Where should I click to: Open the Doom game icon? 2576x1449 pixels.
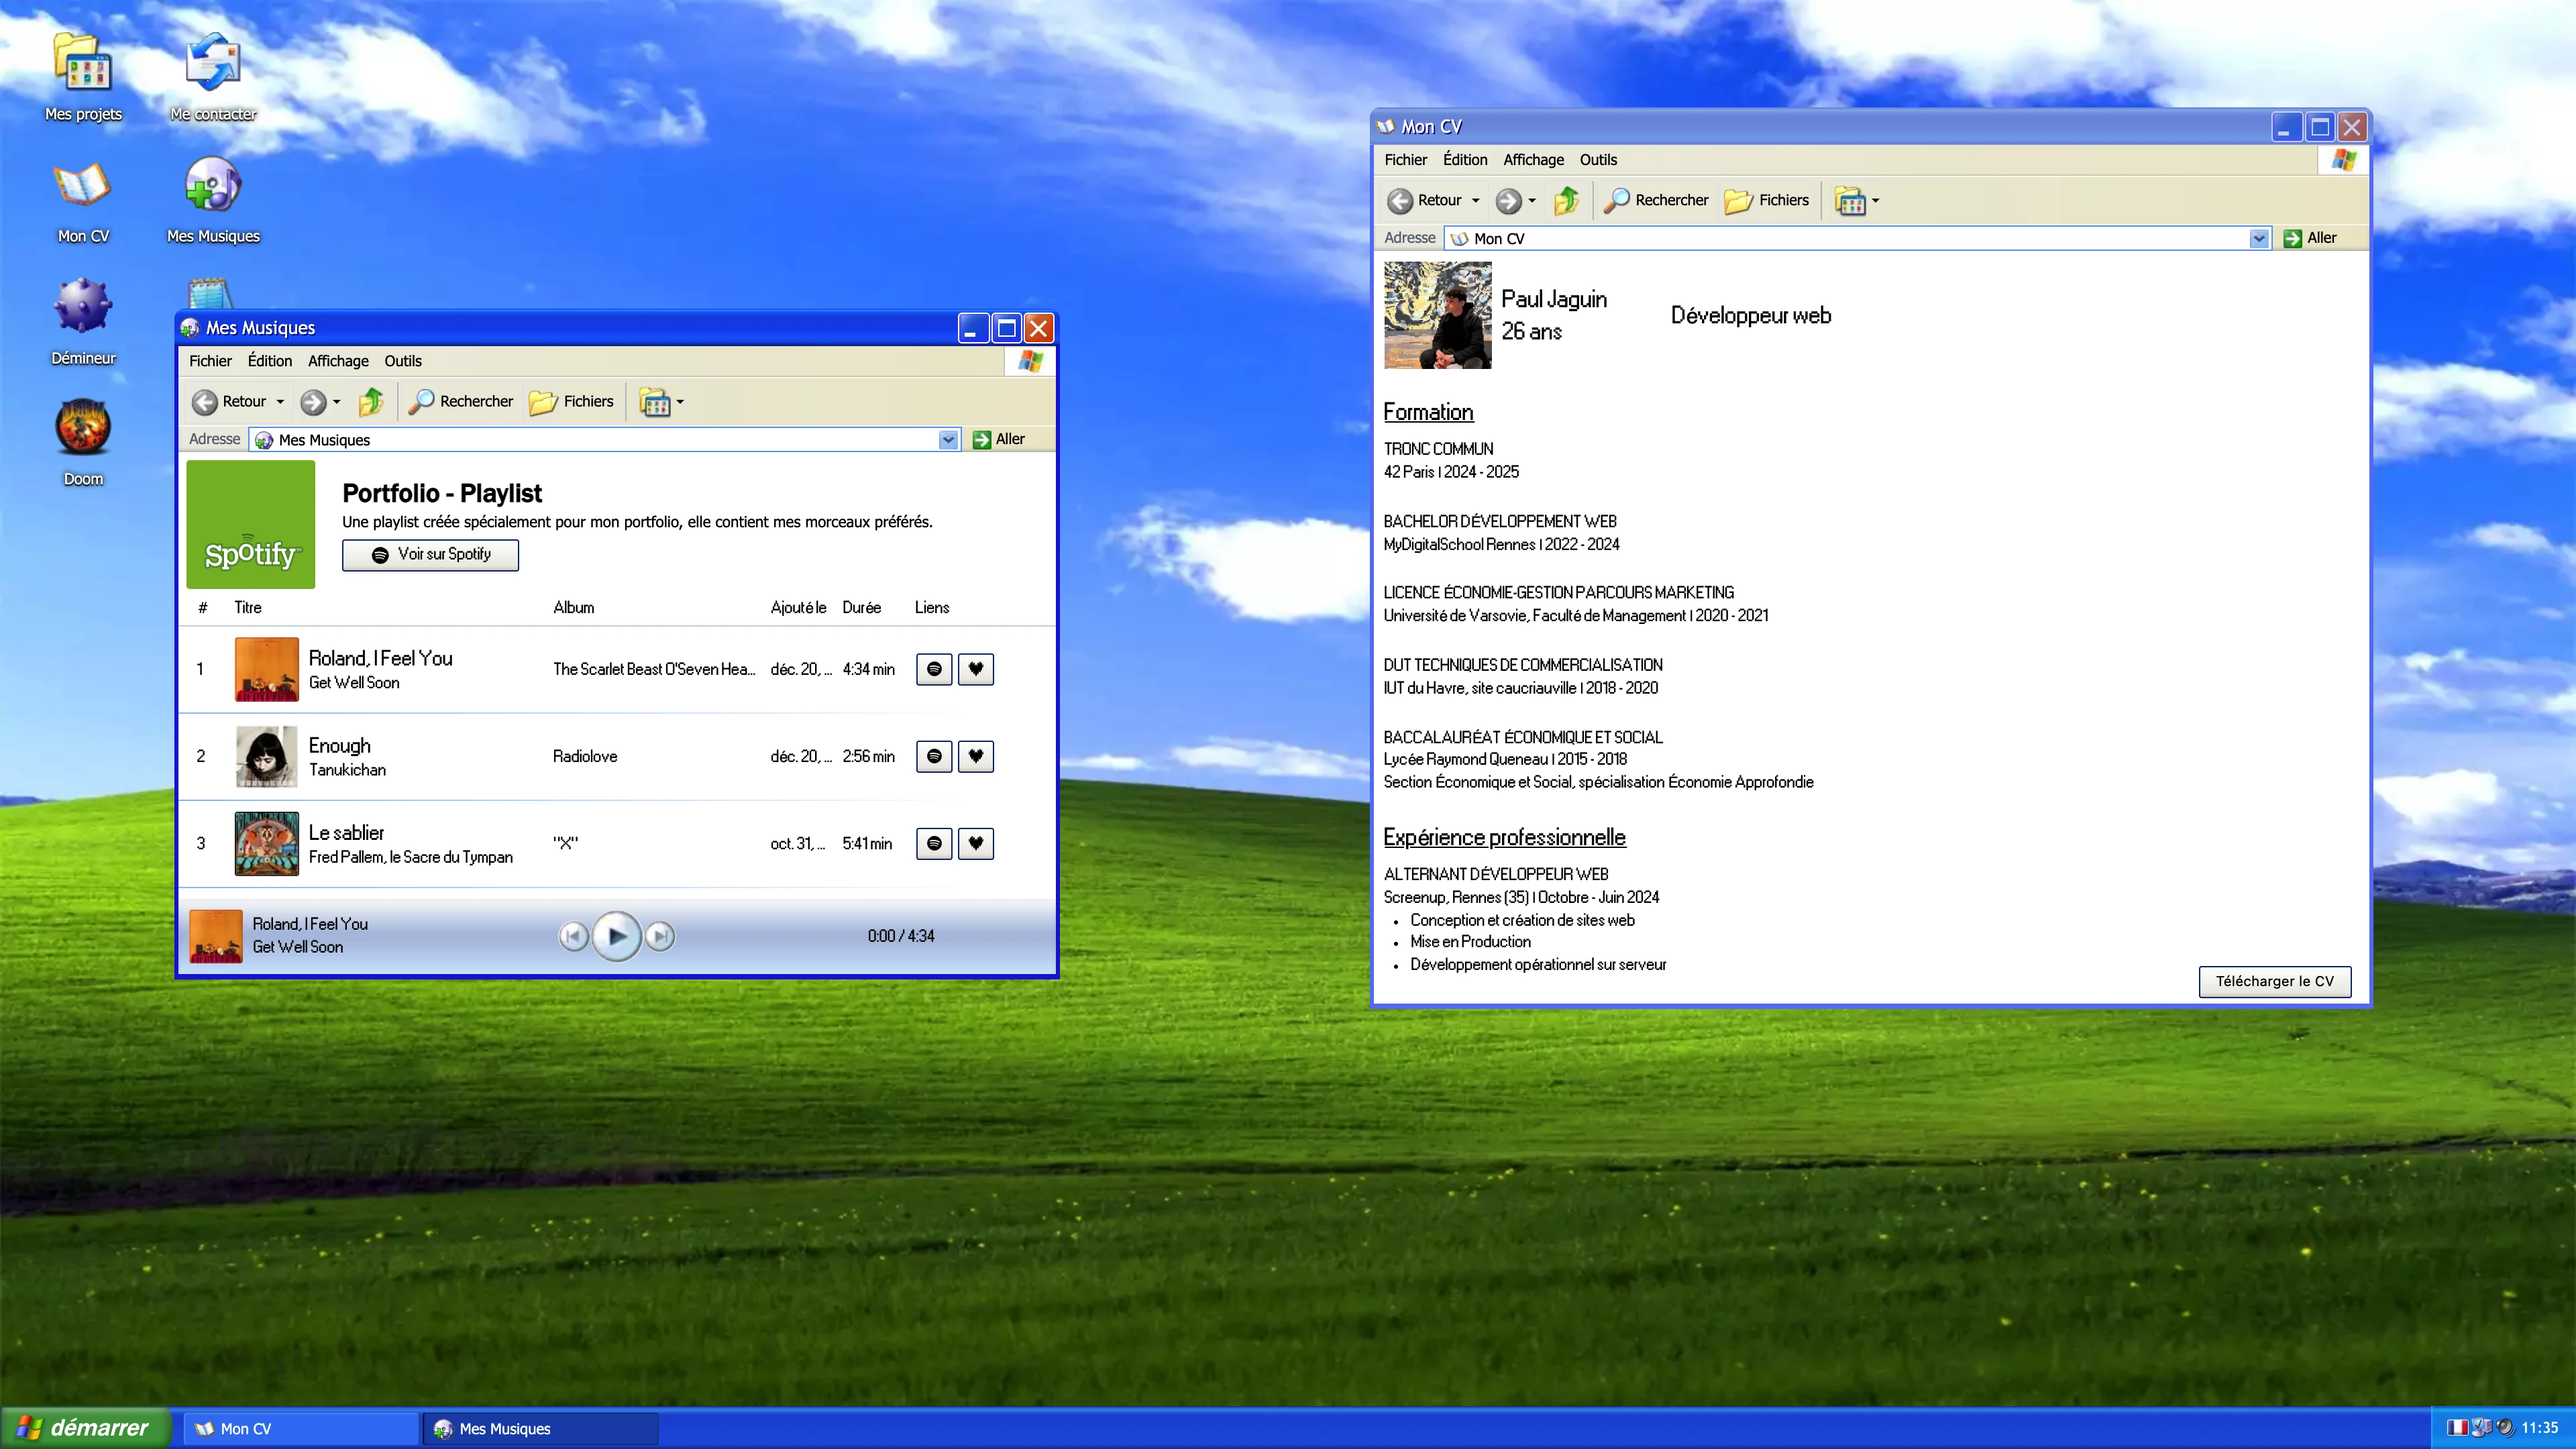point(83,429)
